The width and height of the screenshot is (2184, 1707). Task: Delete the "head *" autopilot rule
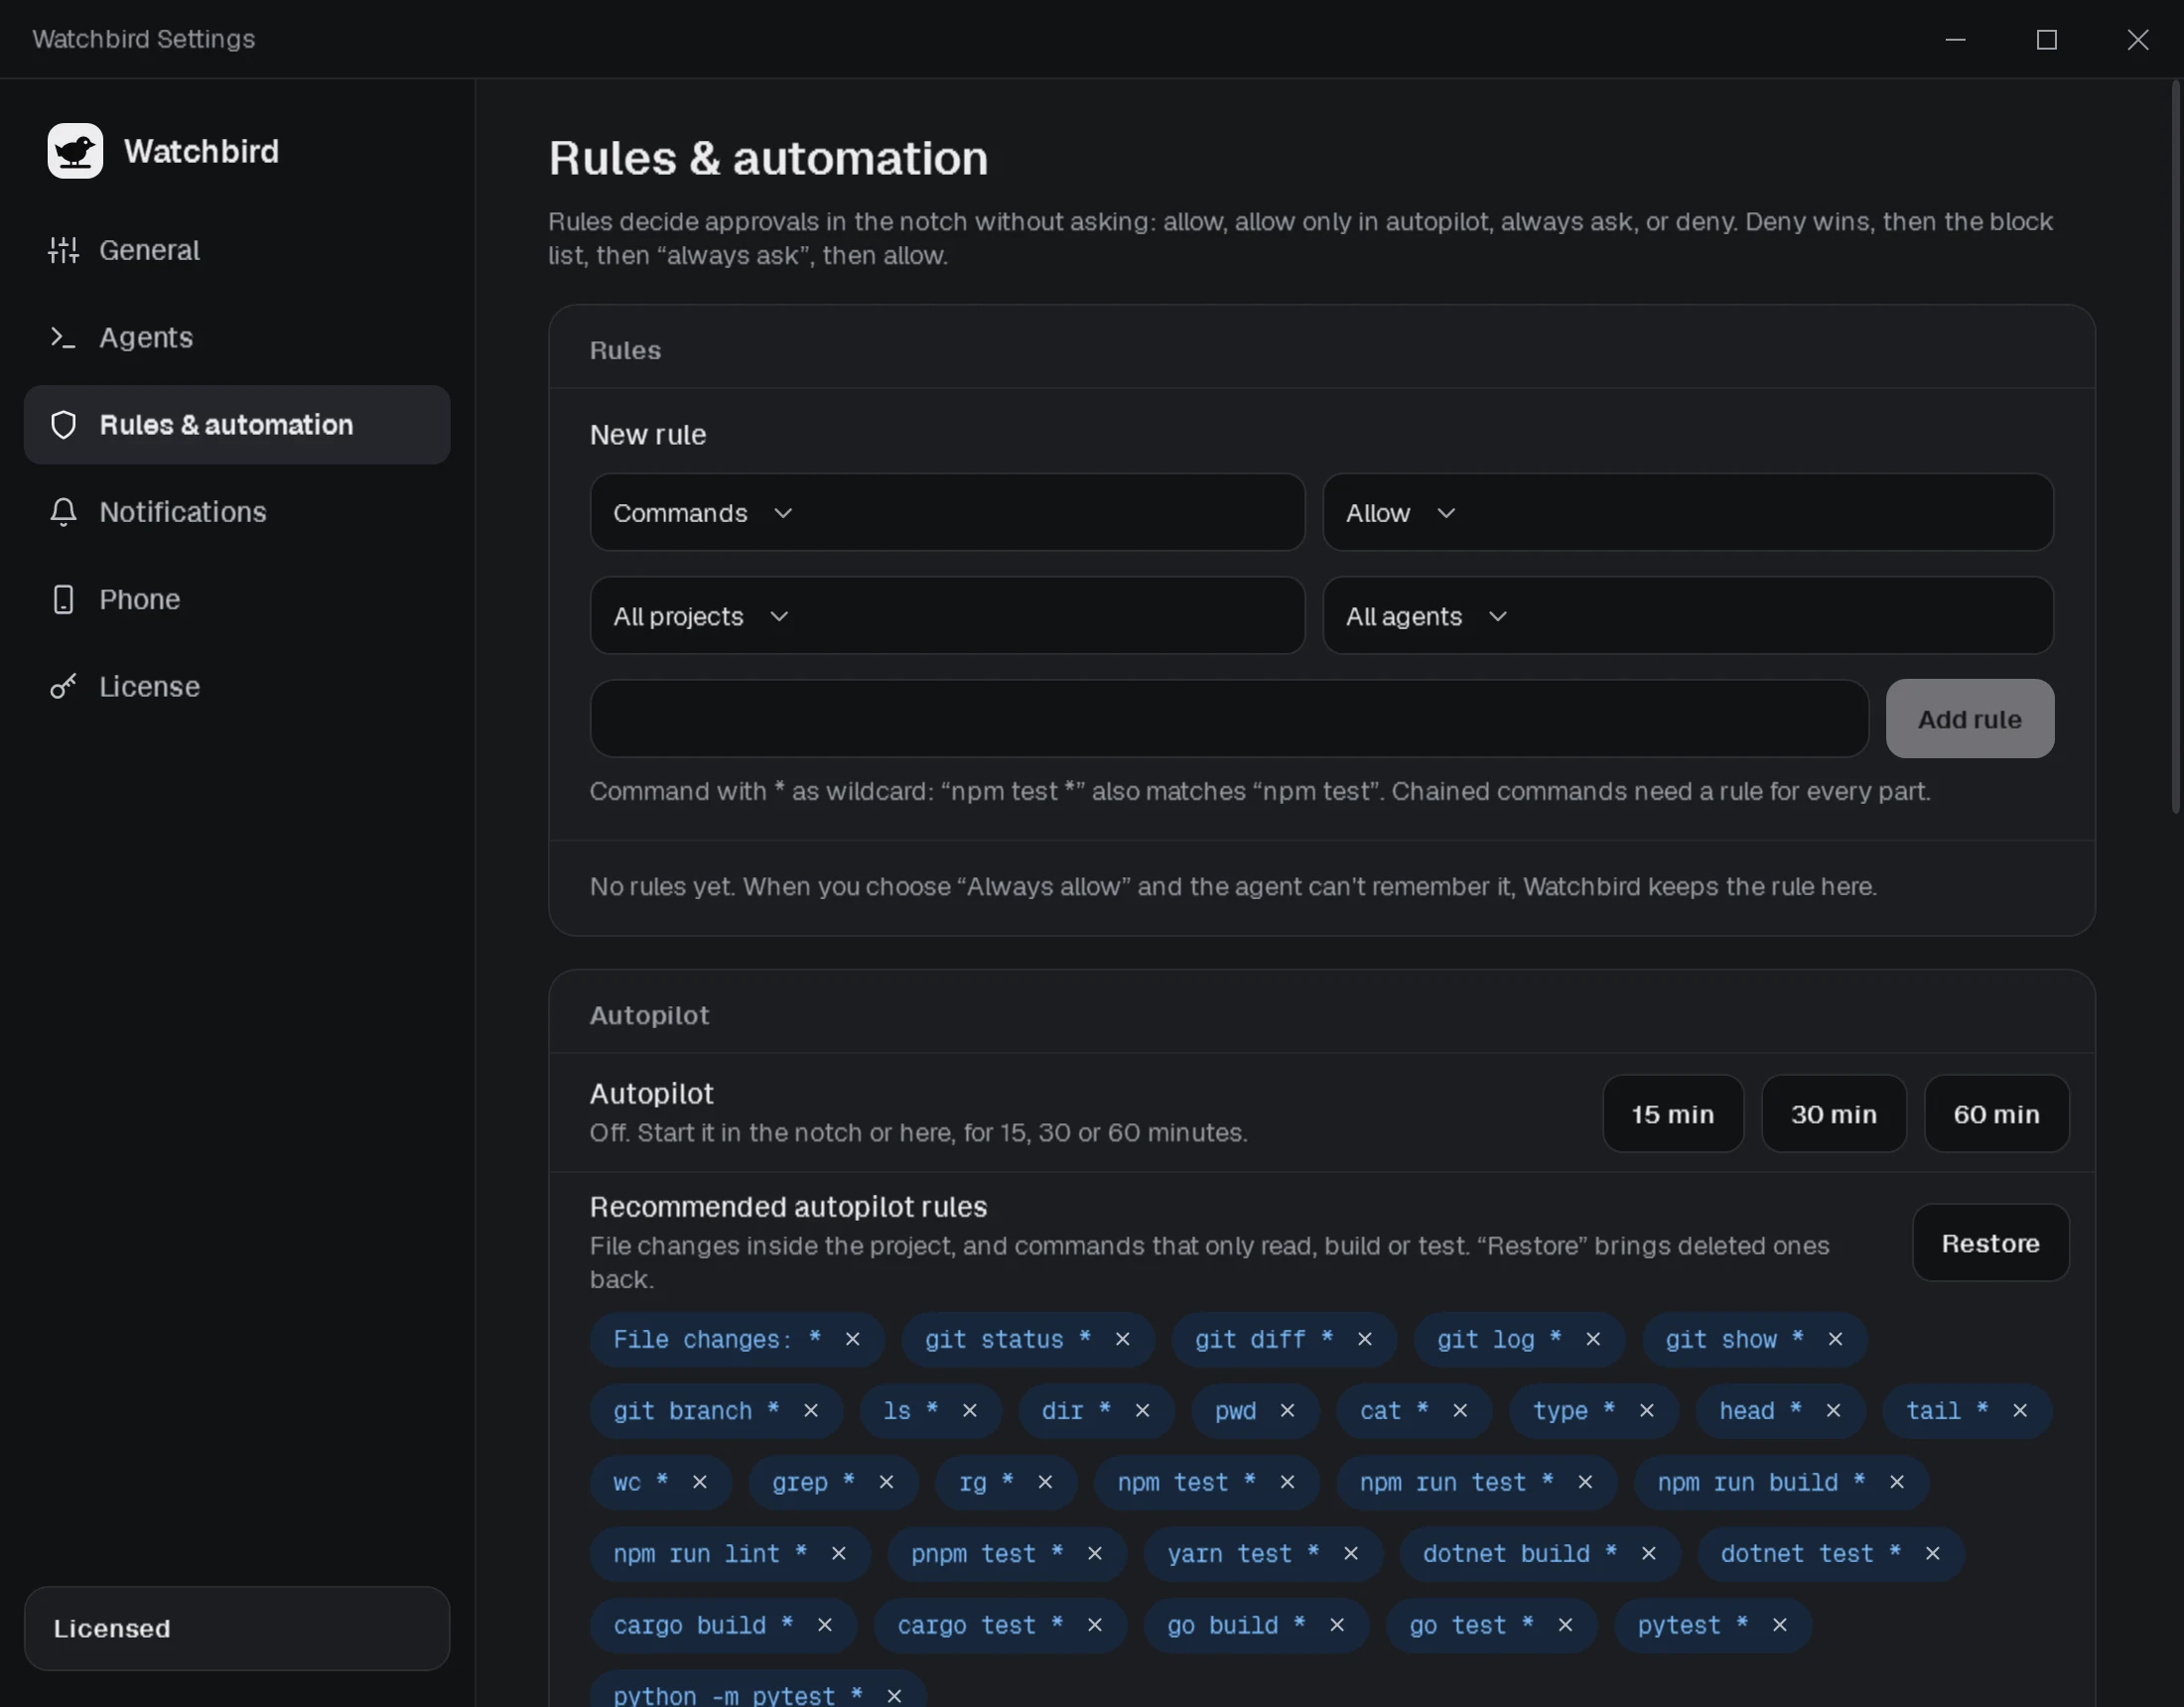click(1833, 1410)
